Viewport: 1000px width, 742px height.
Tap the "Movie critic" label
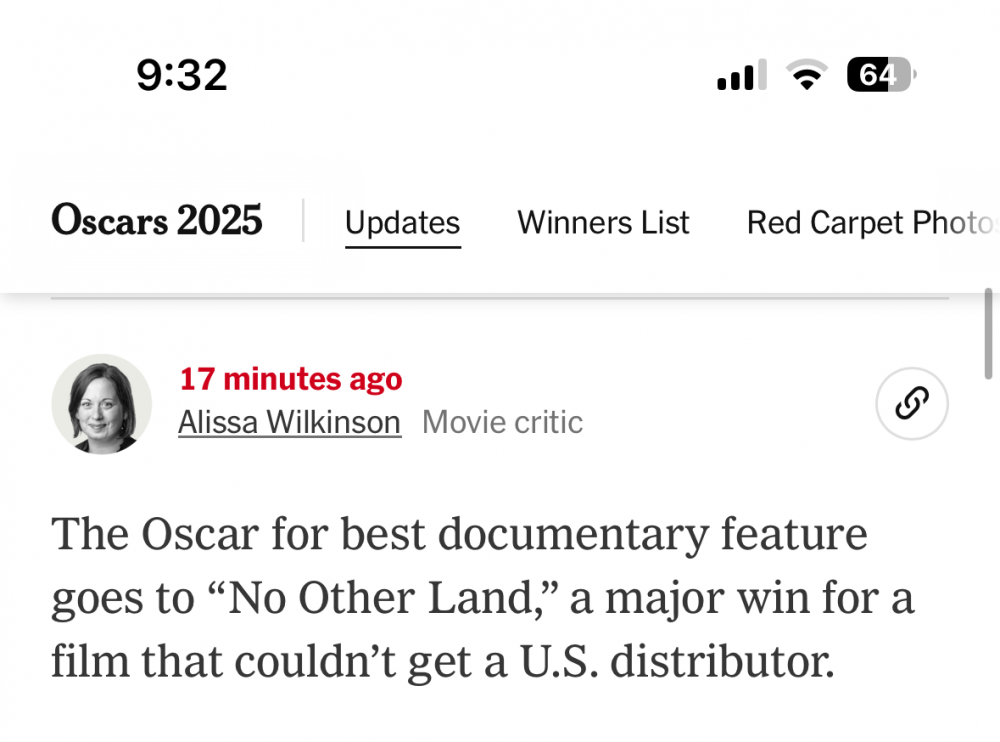[502, 423]
